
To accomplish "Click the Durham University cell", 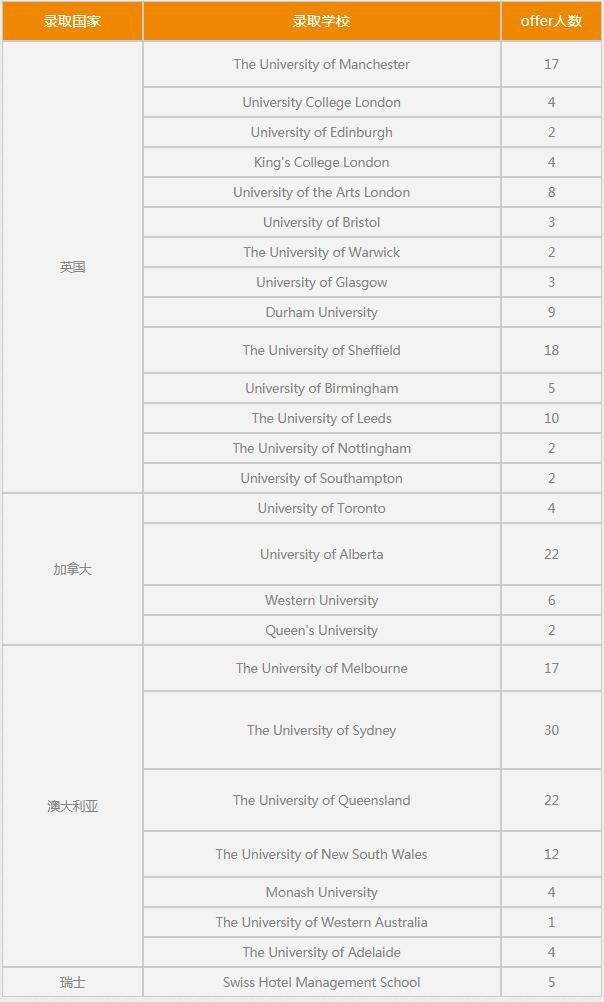I will pyautogui.click(x=321, y=312).
